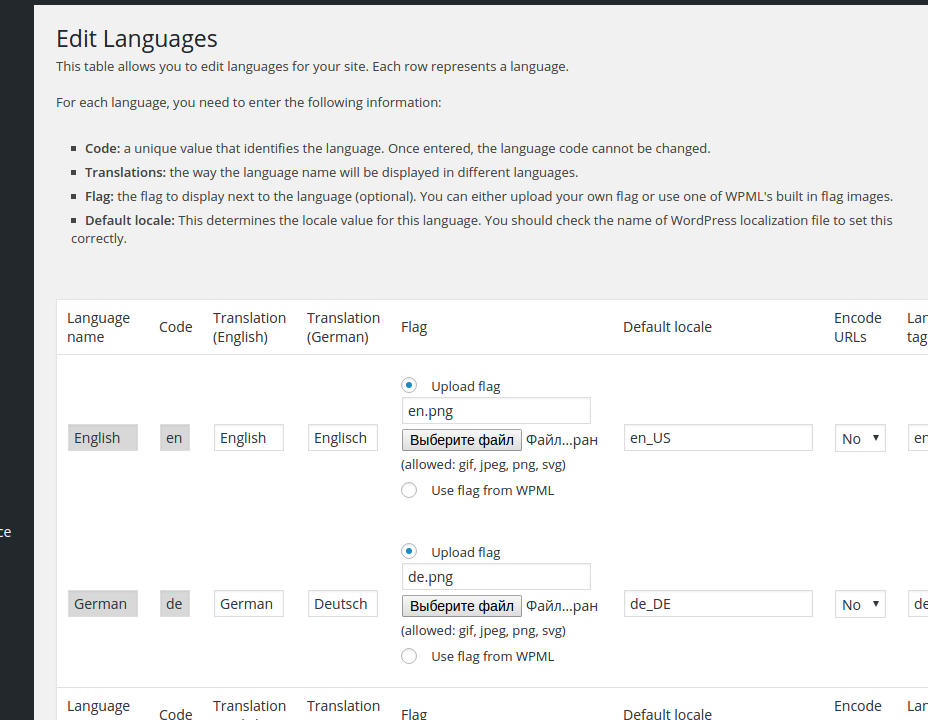This screenshot has height=720, width=928.
Task: Click the de.png flag filename field
Action: 496,577
